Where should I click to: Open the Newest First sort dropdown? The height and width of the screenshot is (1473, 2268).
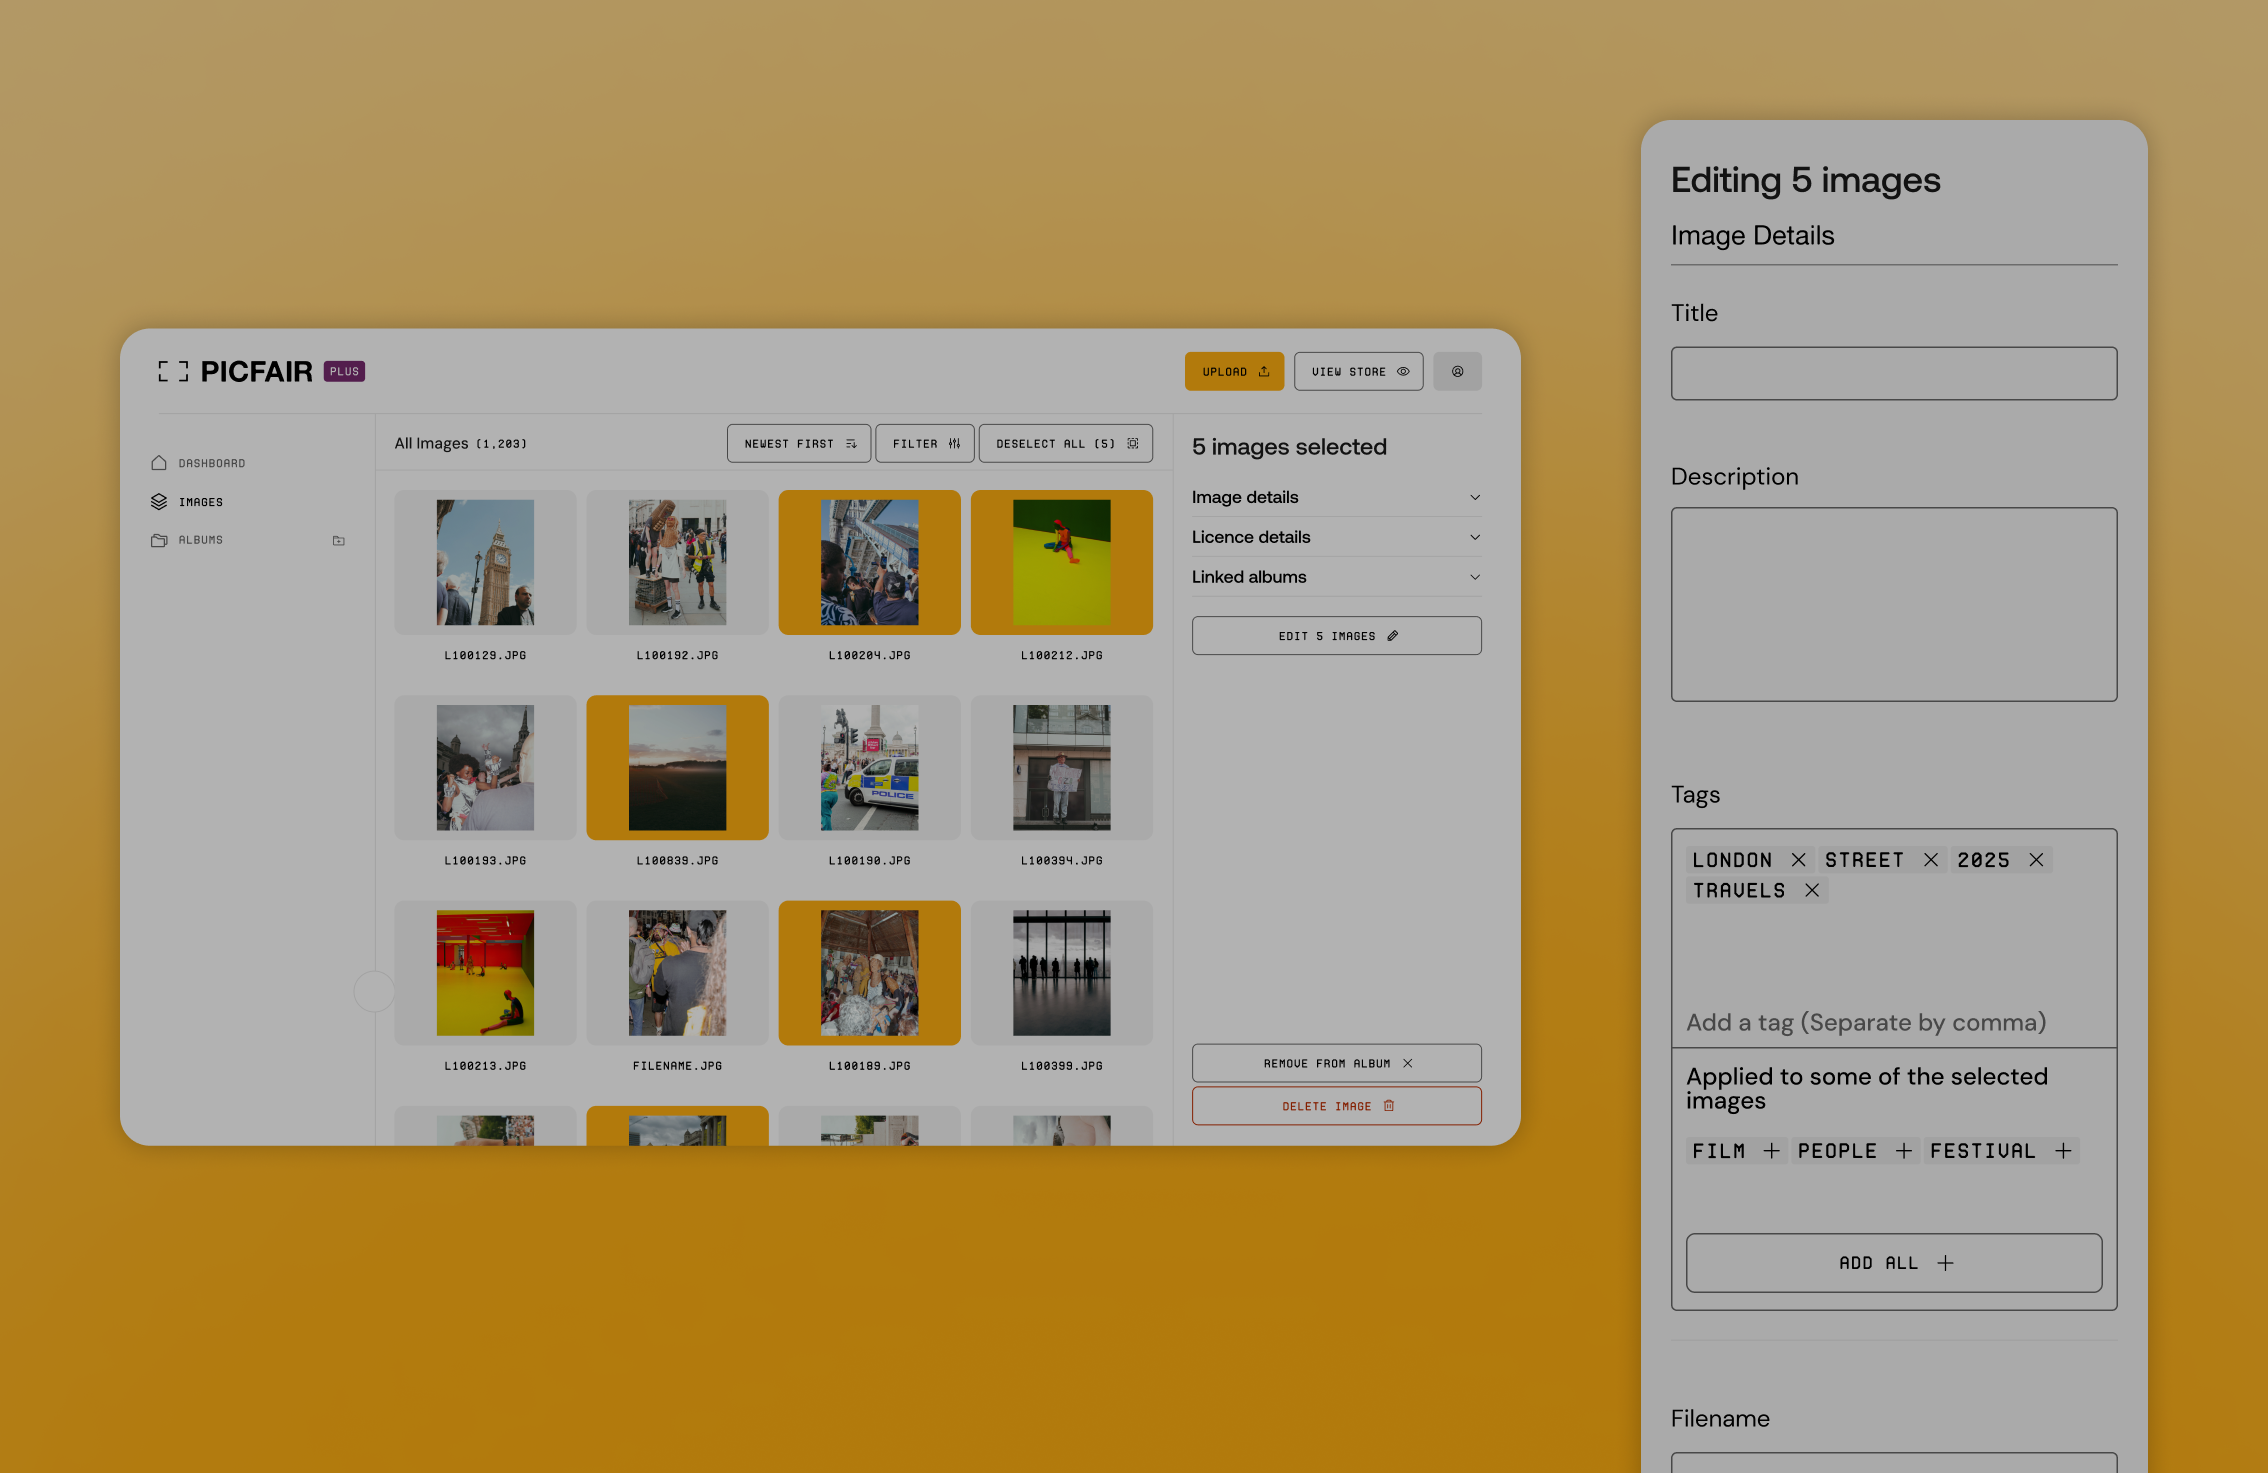point(799,443)
